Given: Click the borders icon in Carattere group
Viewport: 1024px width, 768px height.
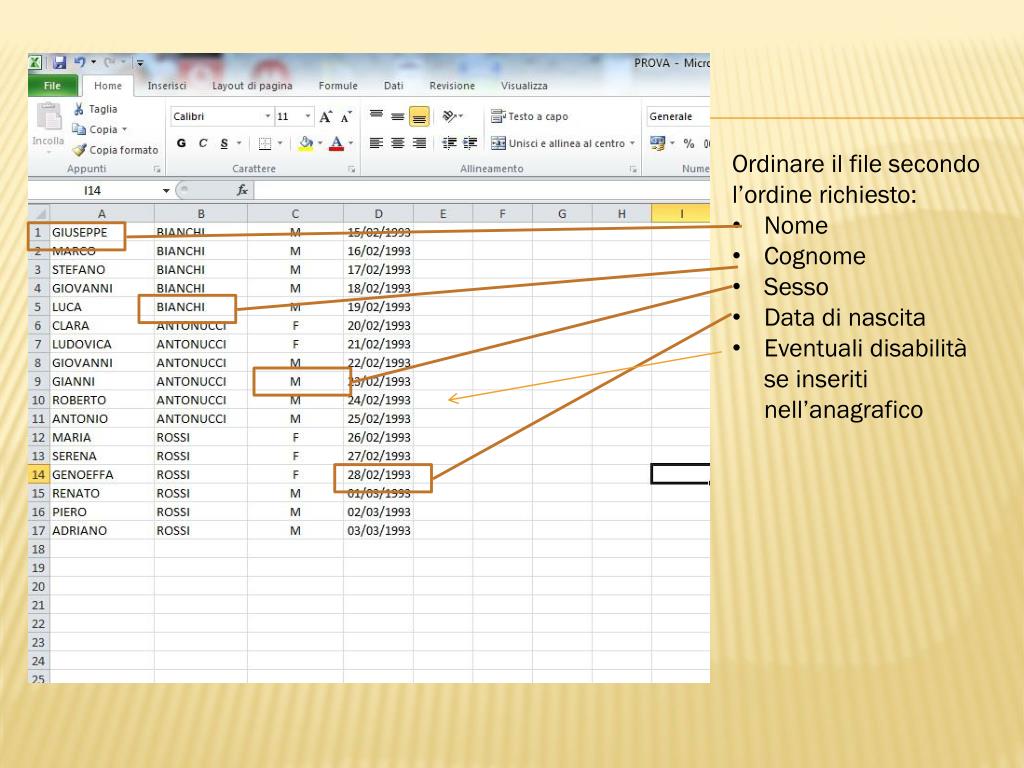Looking at the screenshot, I should 265,144.
